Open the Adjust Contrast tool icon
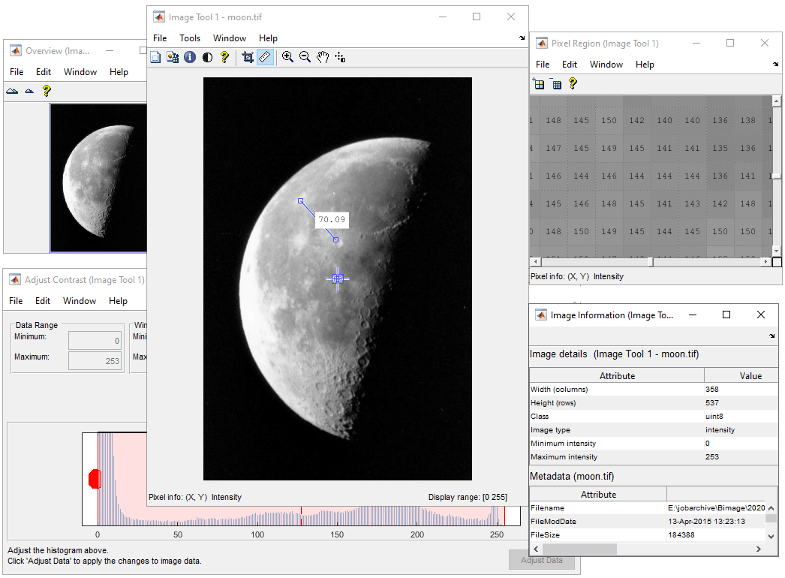Image resolution: width=785 pixels, height=578 pixels. click(207, 57)
